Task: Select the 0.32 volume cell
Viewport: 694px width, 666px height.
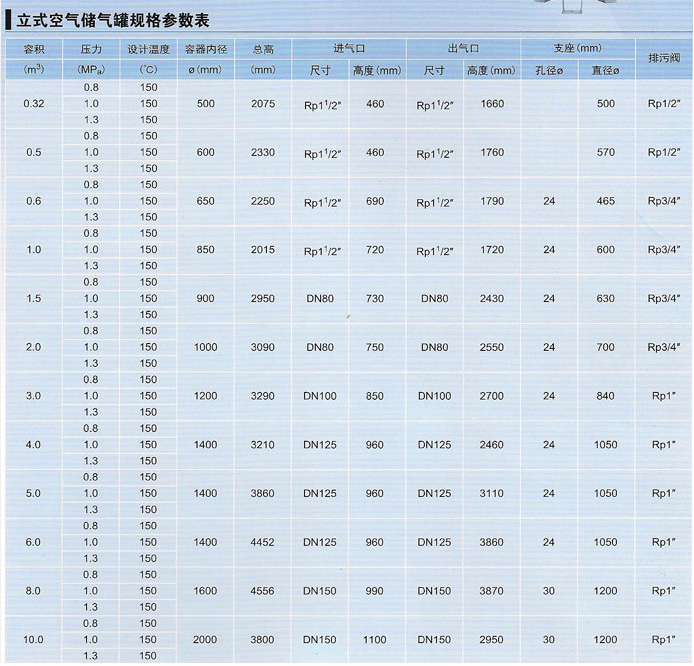Action: coord(34,104)
